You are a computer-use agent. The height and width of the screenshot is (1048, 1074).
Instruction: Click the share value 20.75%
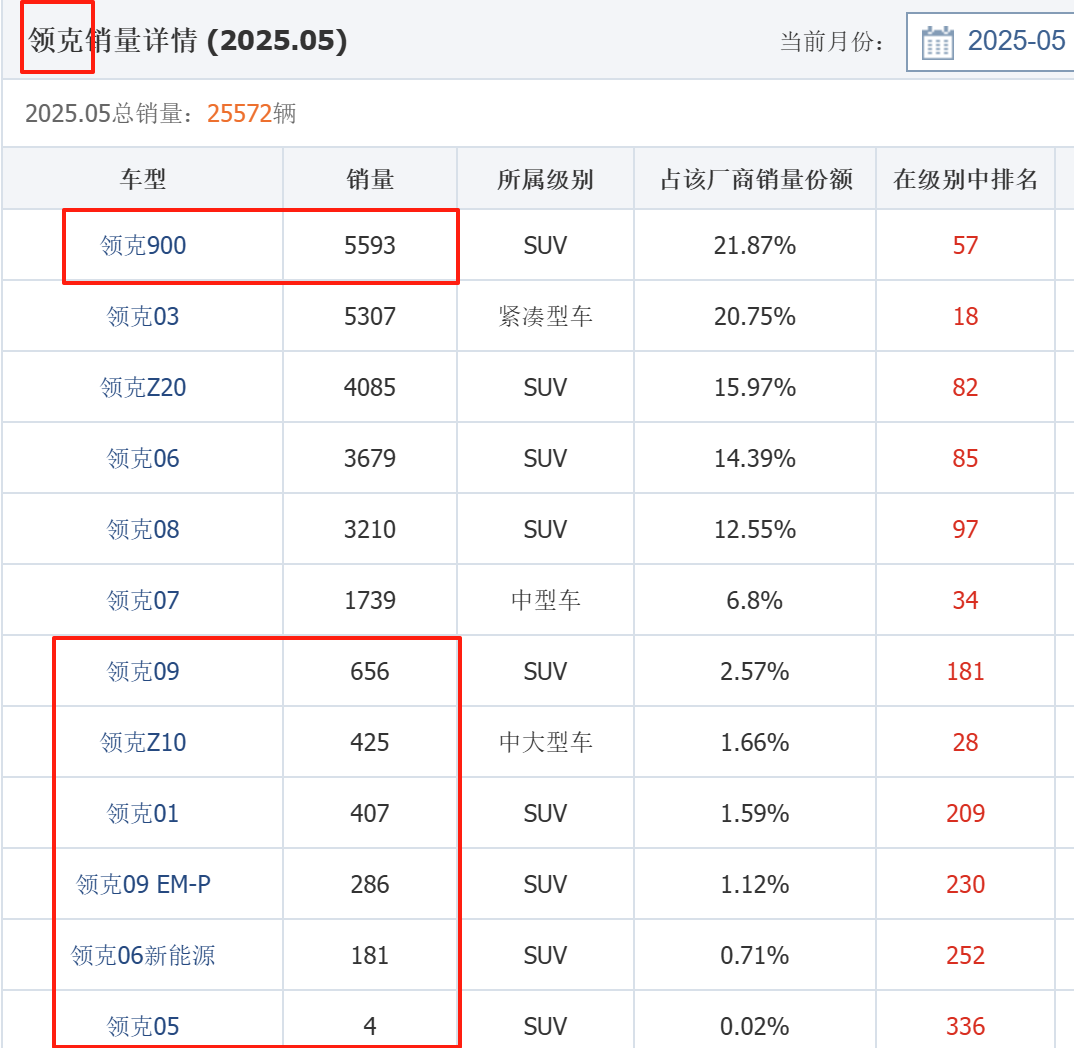pyautogui.click(x=755, y=316)
